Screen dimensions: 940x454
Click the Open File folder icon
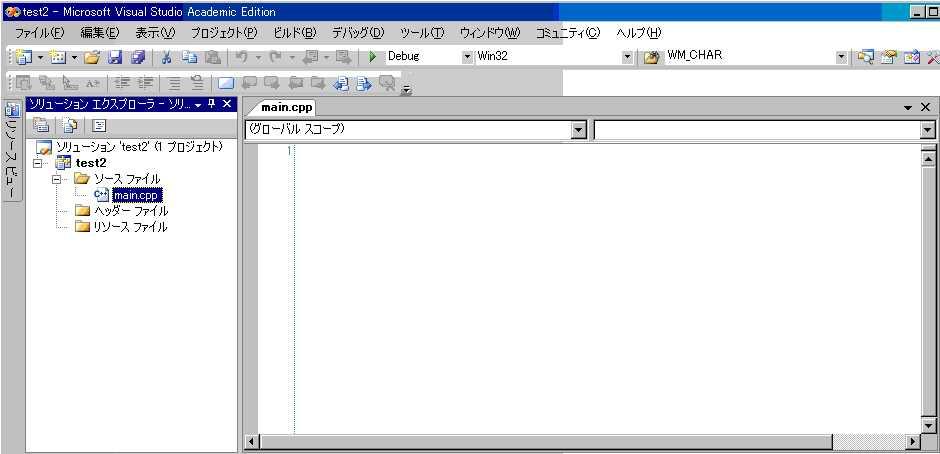pos(92,57)
